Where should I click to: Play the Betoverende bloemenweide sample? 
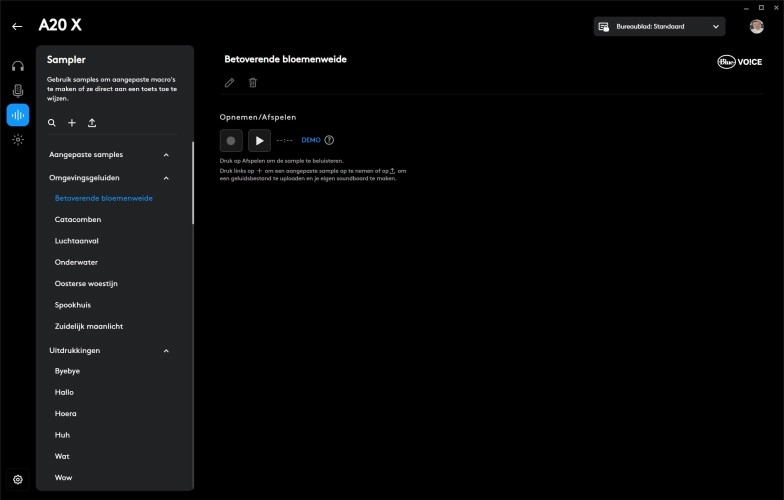pos(259,141)
